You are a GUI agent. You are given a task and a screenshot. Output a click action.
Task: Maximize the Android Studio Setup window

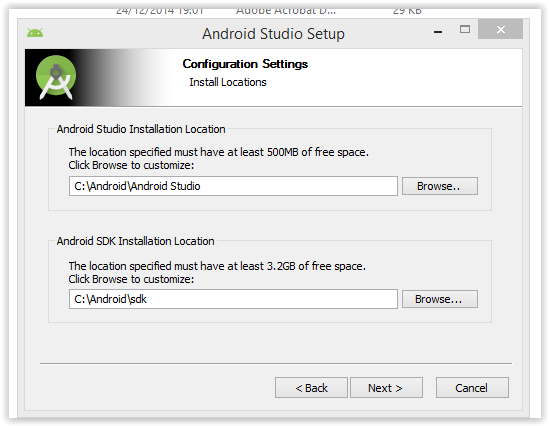[x=465, y=29]
